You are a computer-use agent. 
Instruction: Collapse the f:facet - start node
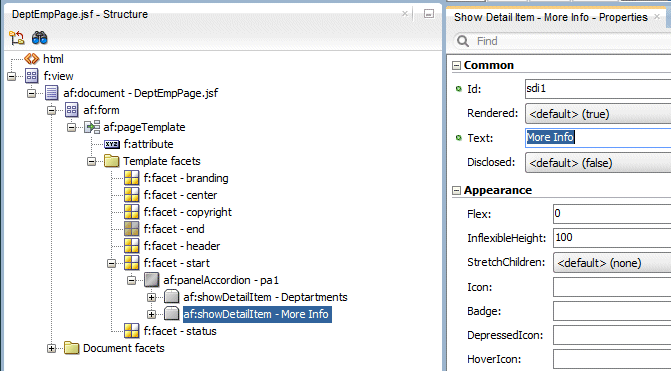coord(112,263)
